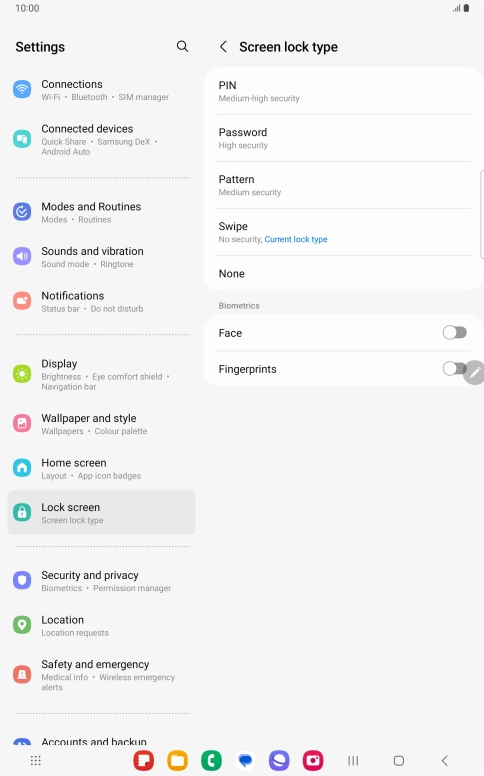Open the settings search magnifier icon

182,47
